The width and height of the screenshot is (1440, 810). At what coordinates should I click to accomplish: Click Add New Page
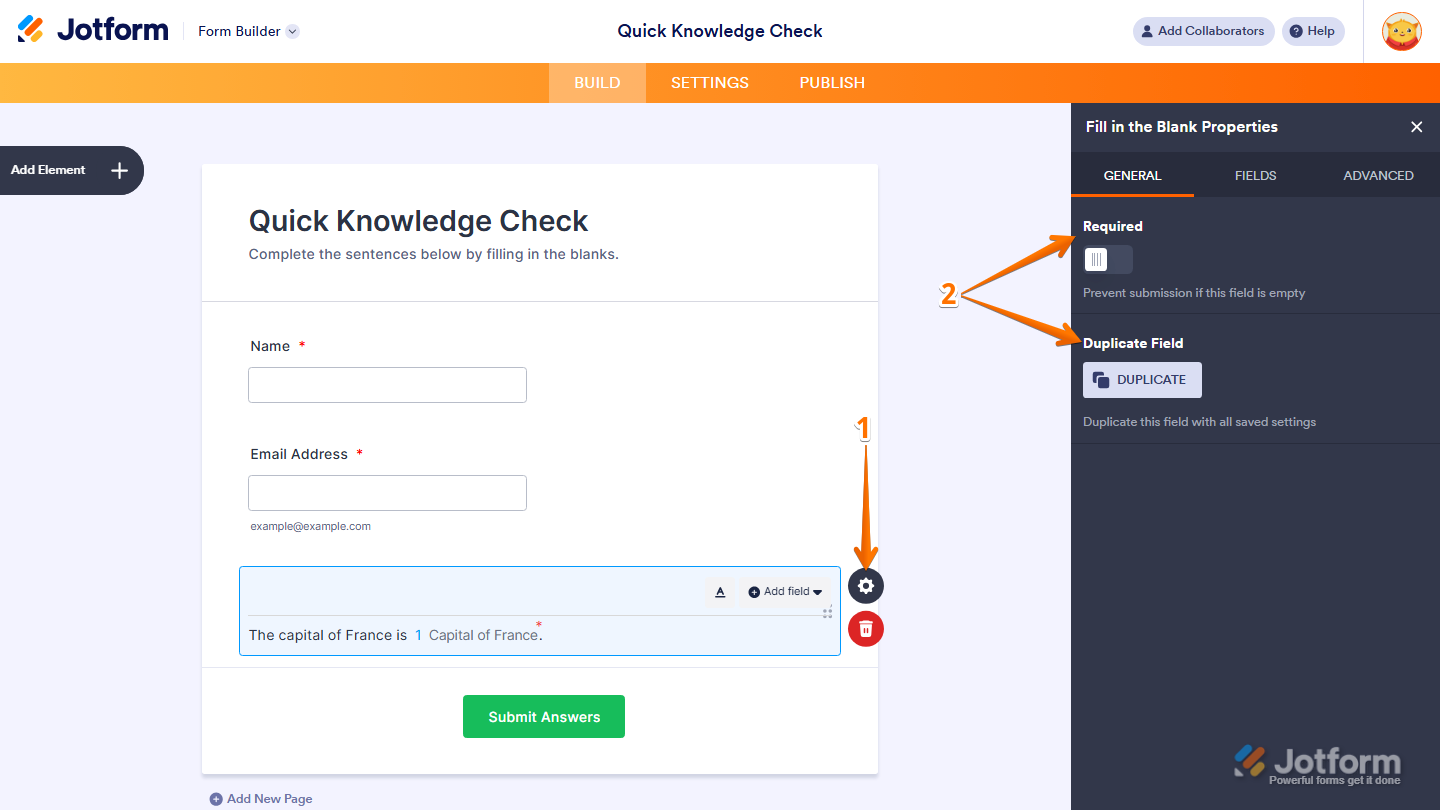(261, 799)
